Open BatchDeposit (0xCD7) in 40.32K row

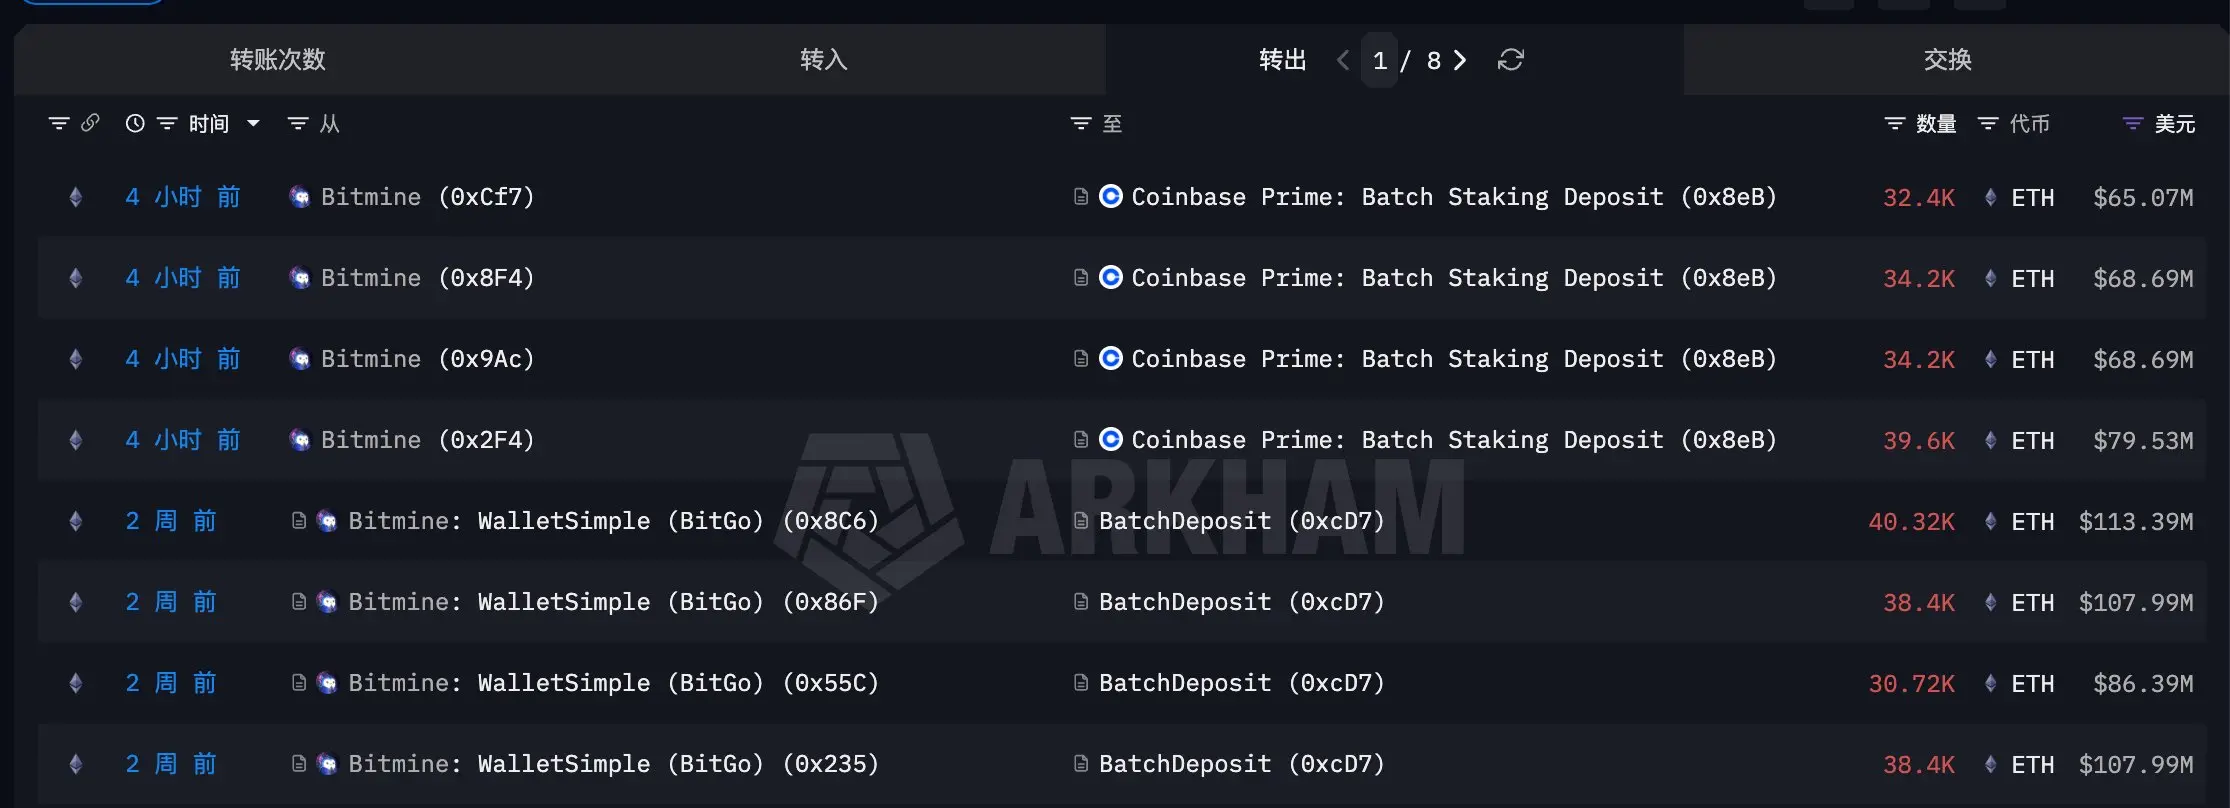[x=1241, y=521]
